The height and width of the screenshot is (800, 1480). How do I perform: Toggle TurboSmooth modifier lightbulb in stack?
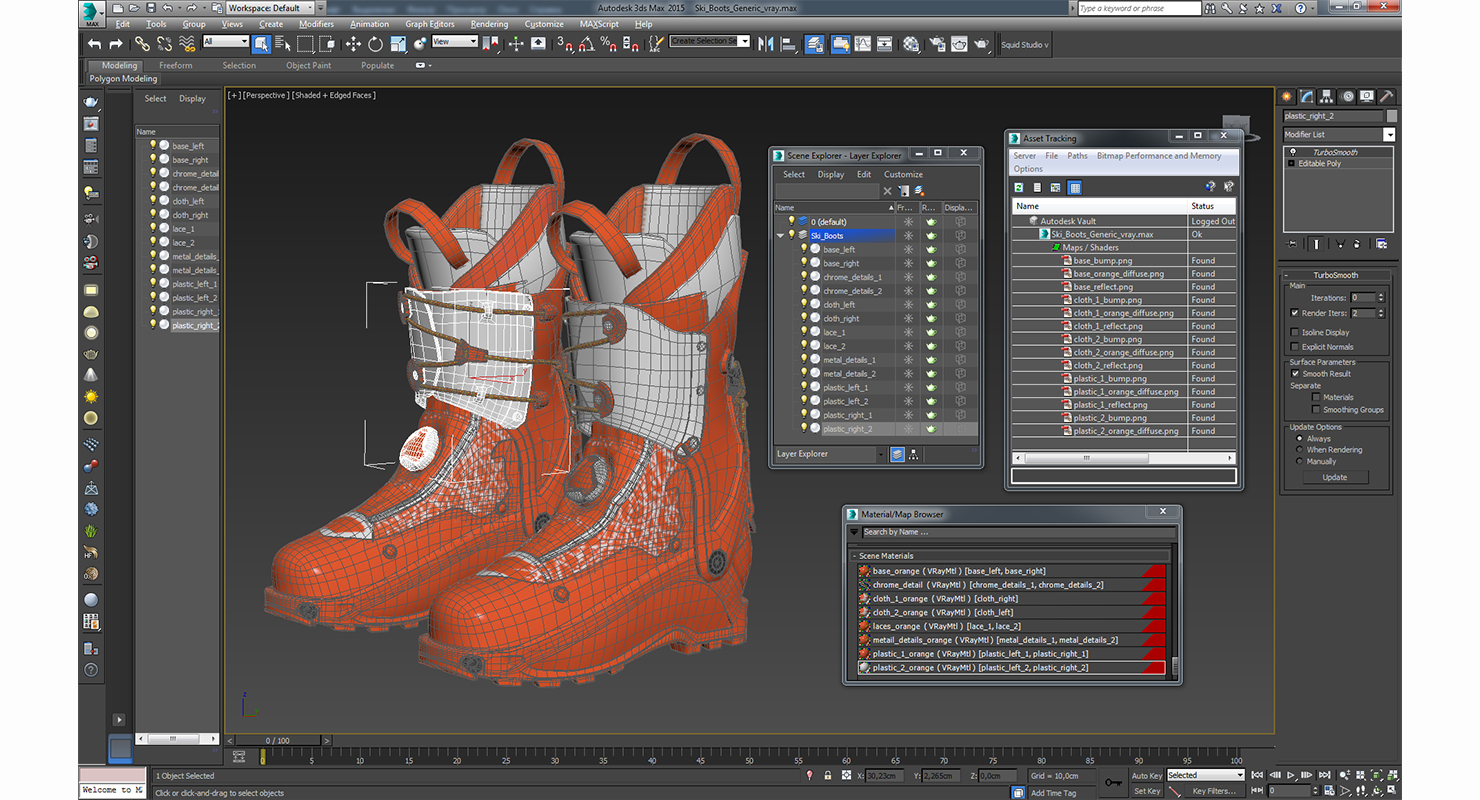[x=1291, y=152]
